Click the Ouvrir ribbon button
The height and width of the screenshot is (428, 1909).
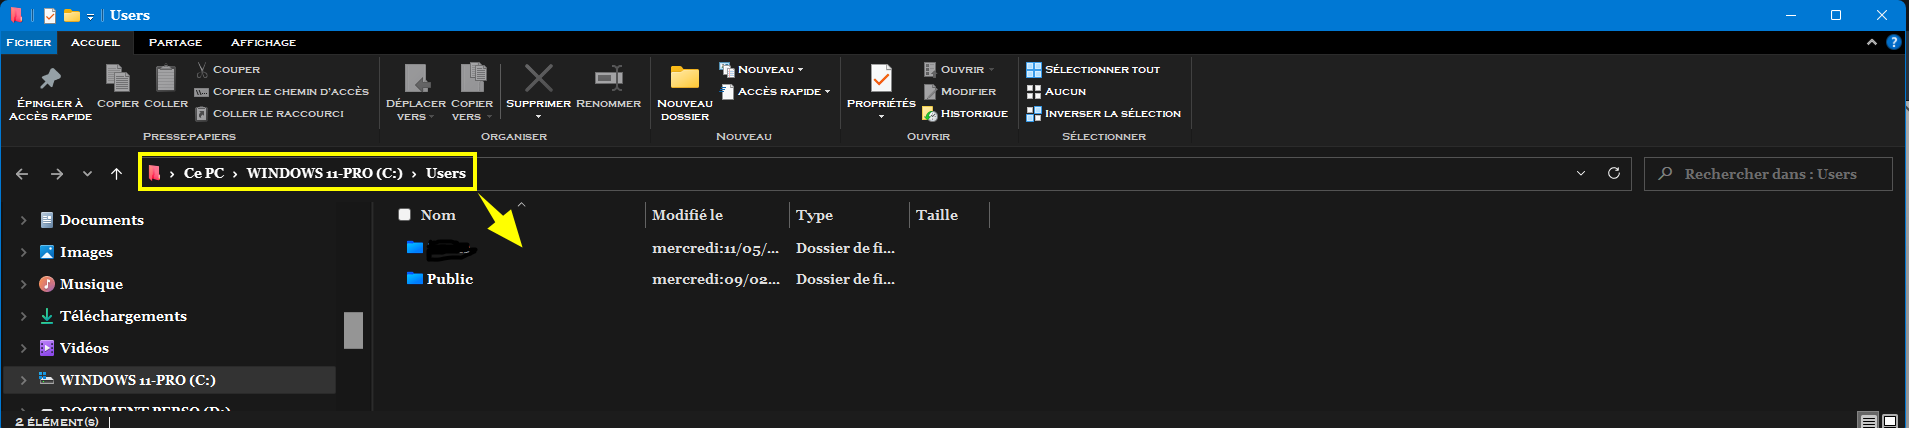click(960, 70)
